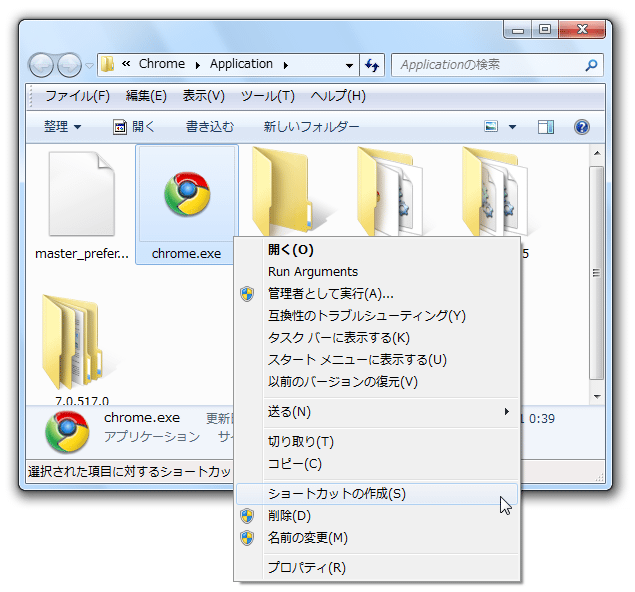Screen dimensions: 635x592
Task: Select the Chrome breadcrumb in the address bar
Action: [162, 64]
